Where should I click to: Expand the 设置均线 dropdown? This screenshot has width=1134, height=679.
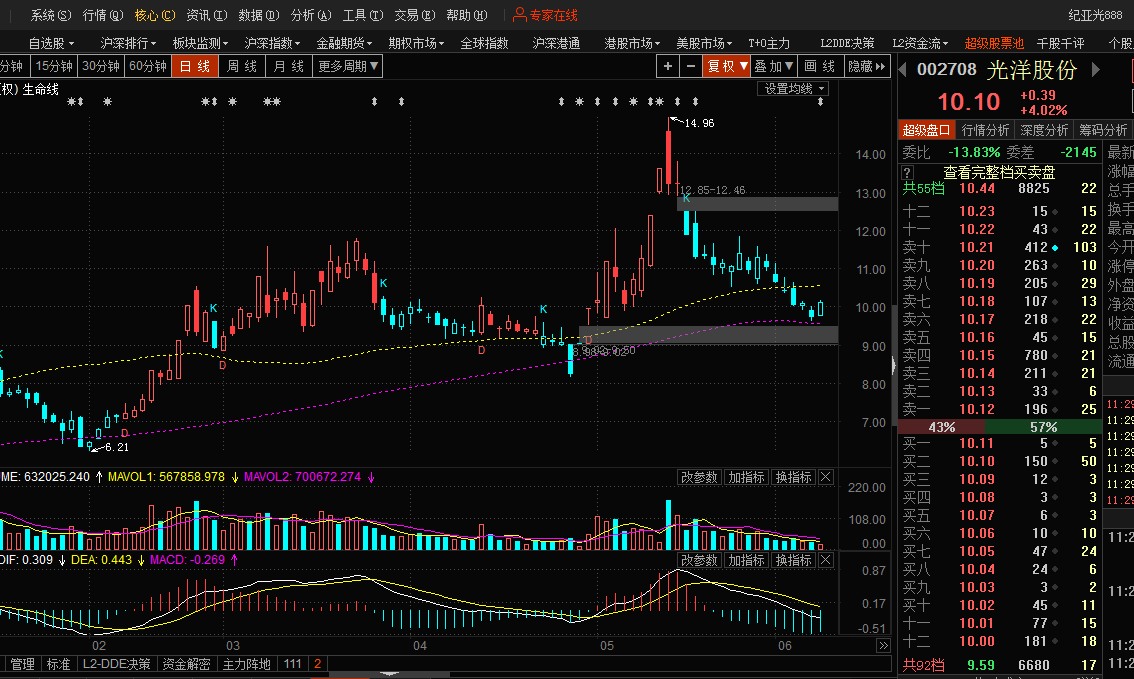(794, 89)
